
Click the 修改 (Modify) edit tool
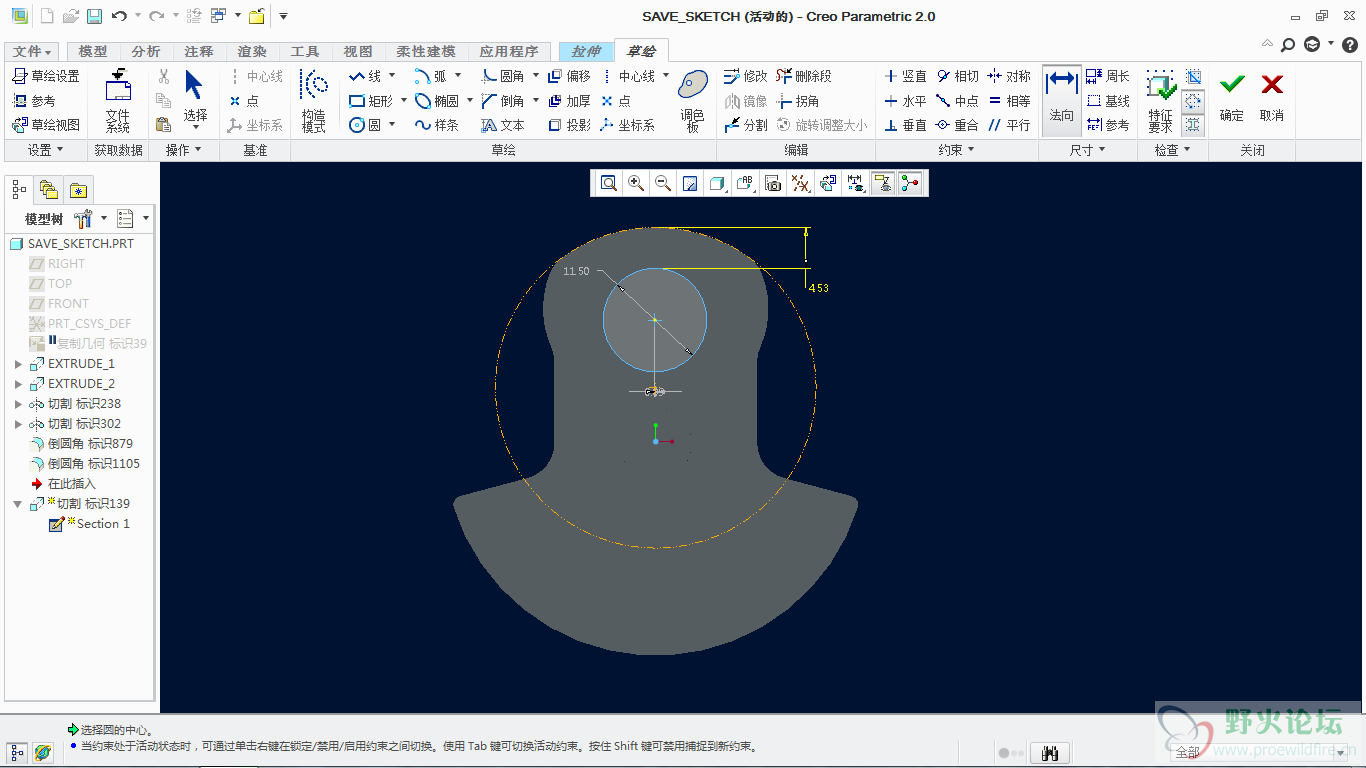click(746, 76)
